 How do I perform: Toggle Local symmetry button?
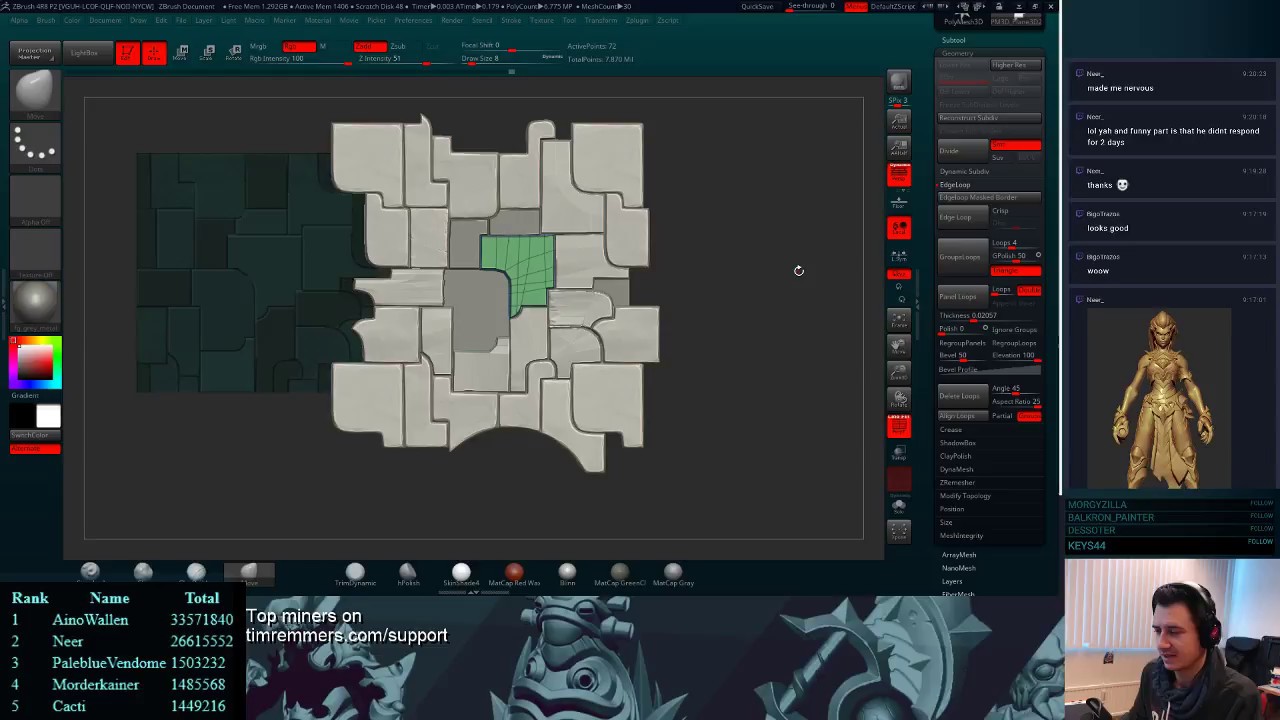click(x=899, y=228)
